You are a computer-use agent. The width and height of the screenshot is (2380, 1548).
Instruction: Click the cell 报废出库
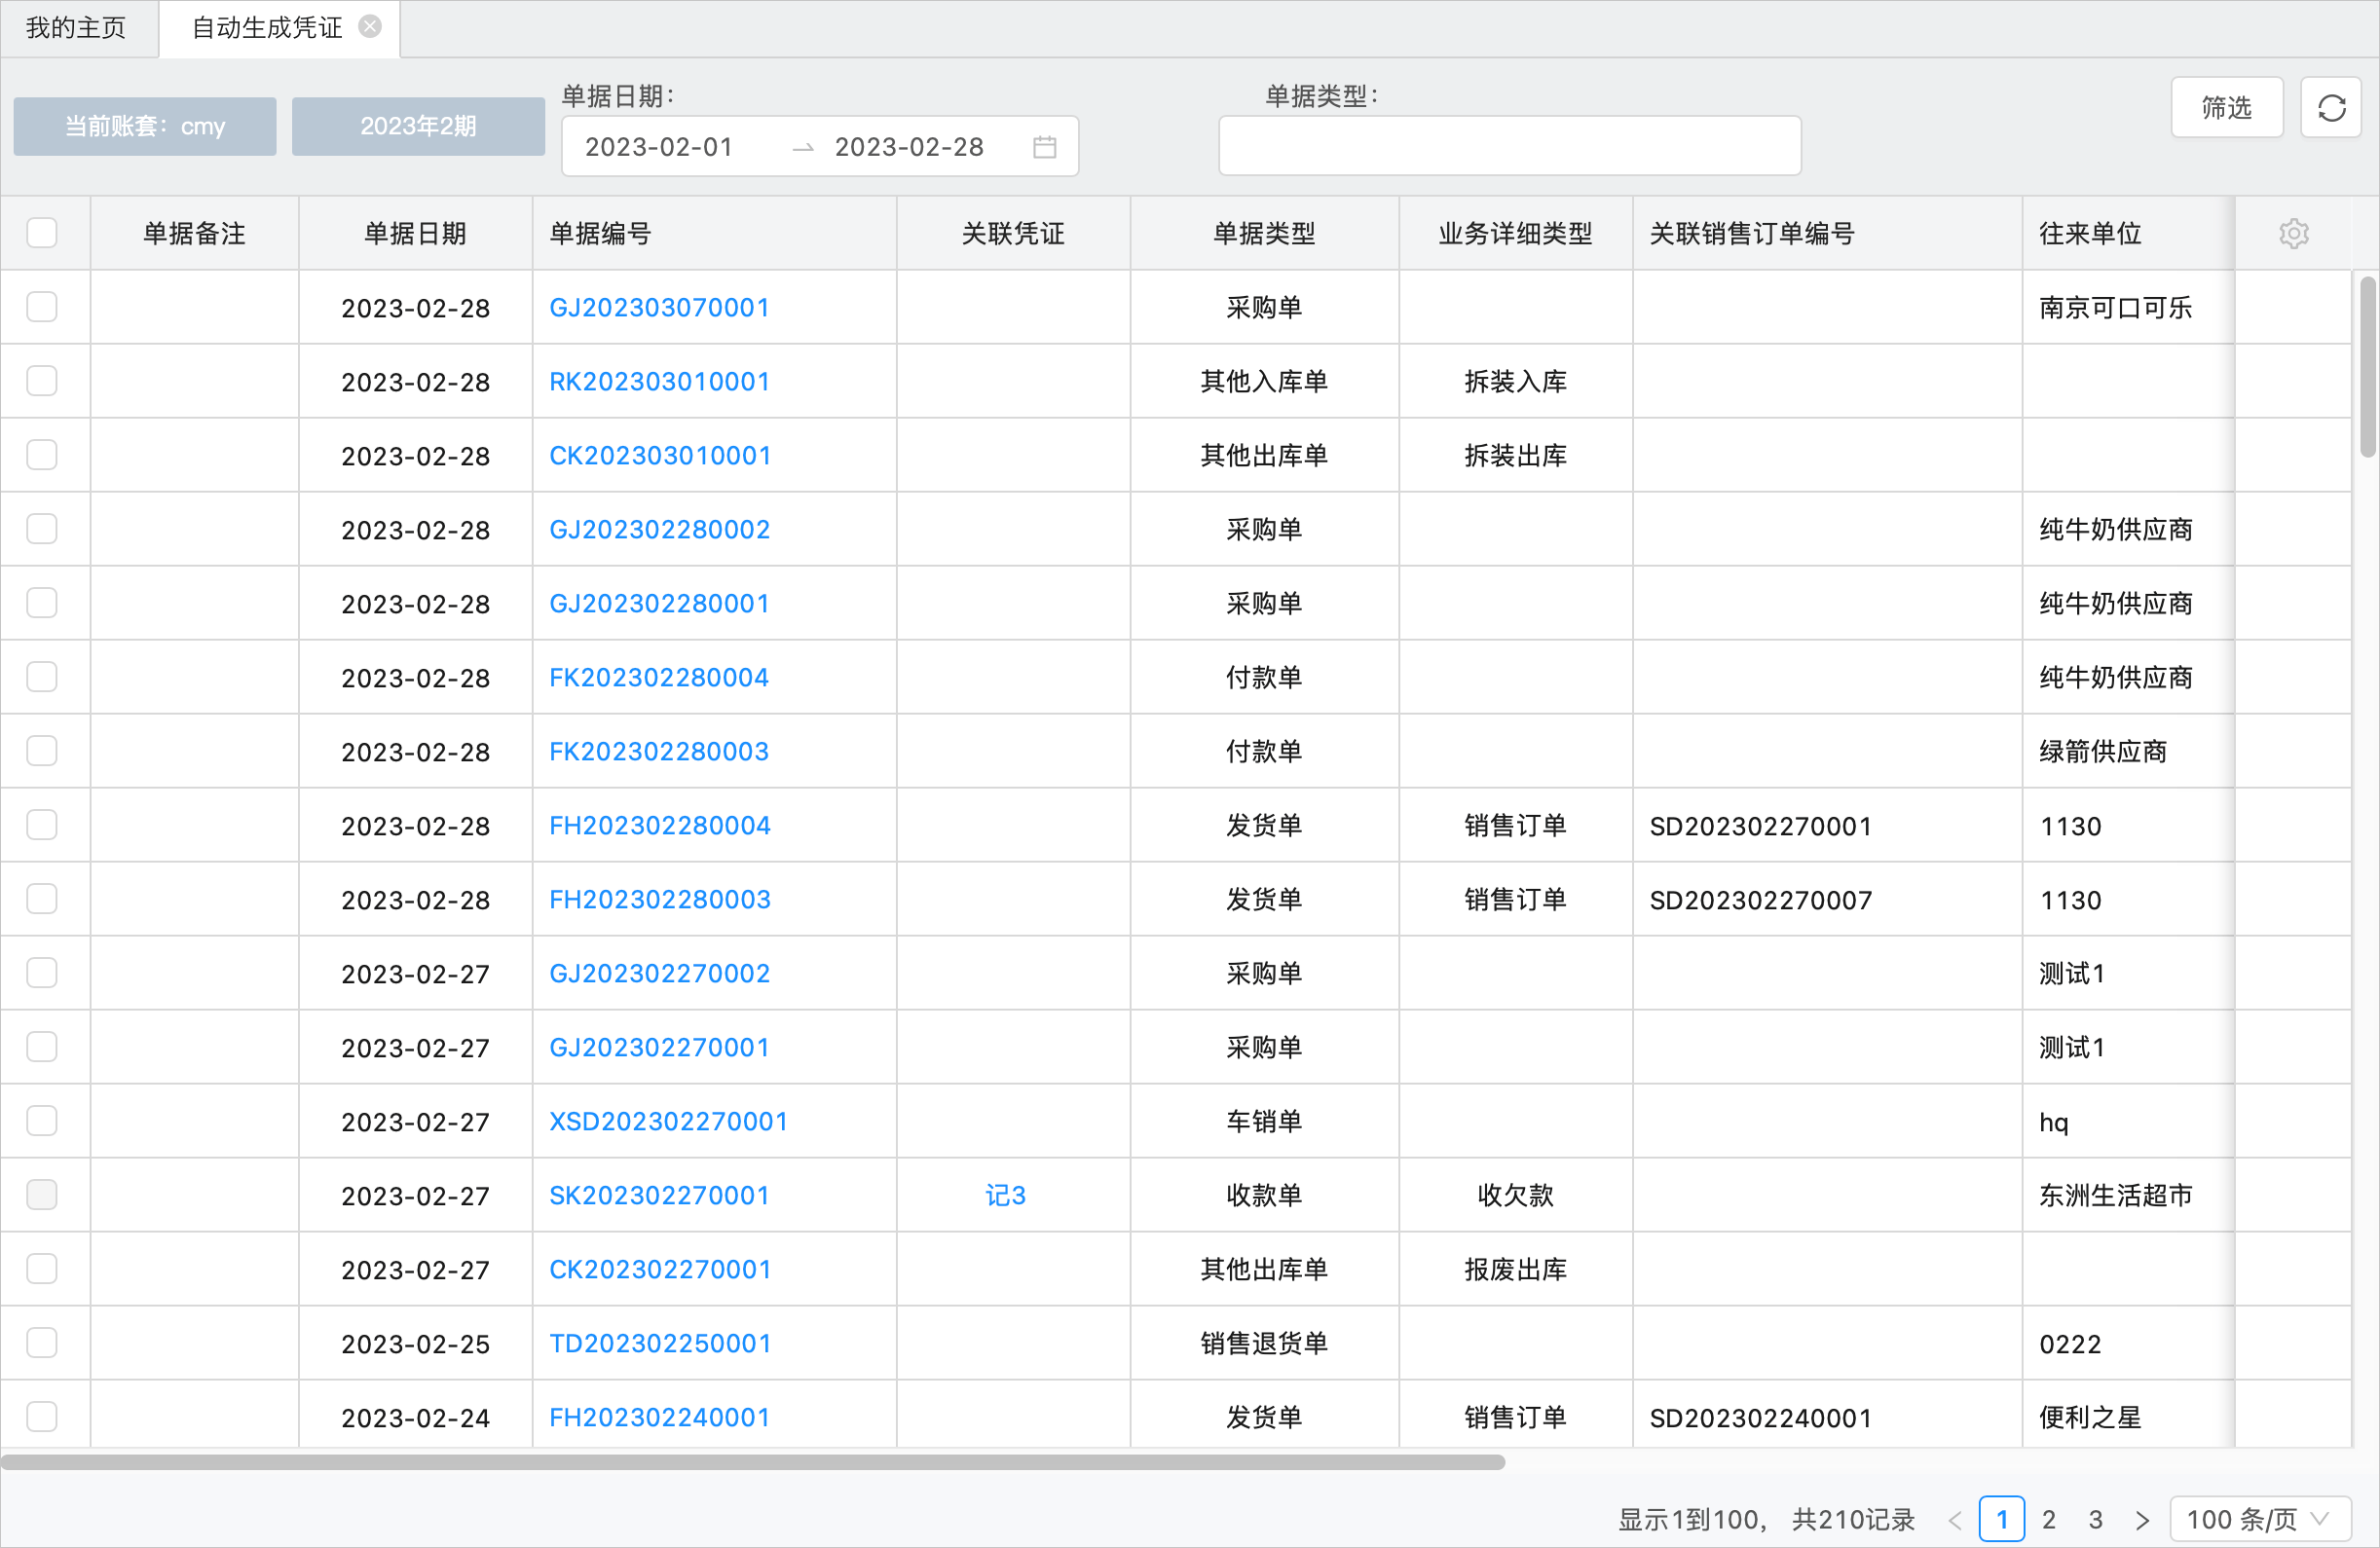tap(1515, 1269)
